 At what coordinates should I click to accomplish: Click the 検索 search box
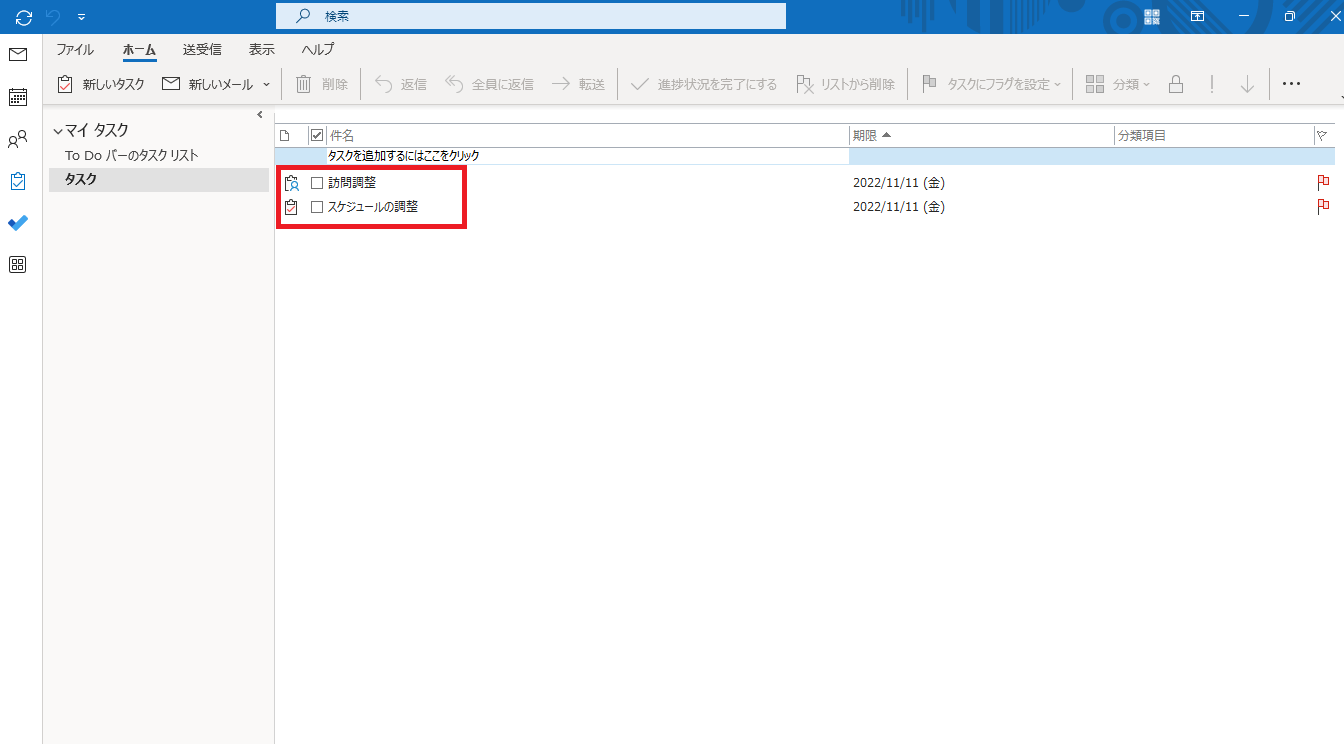coord(530,16)
